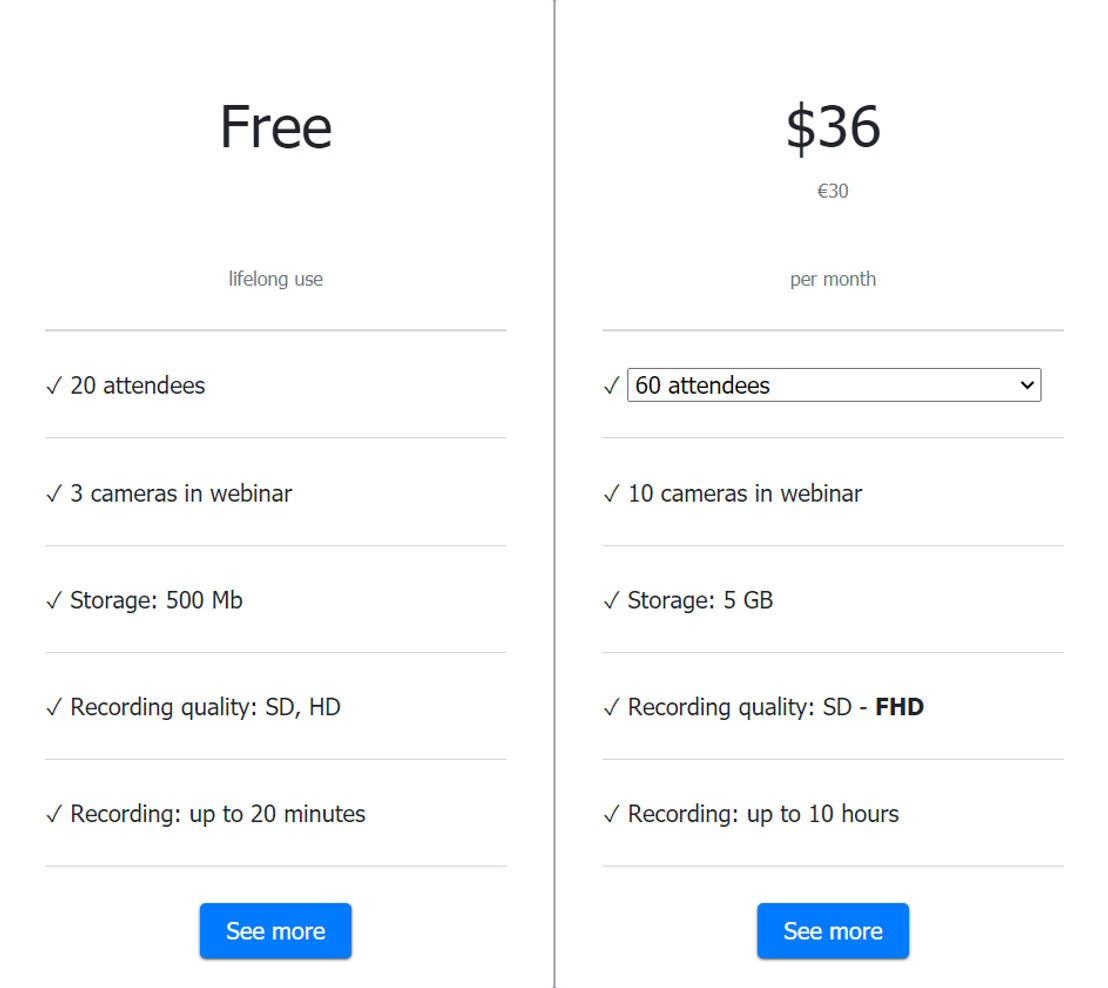Click the checkmark beside Storage: 5 GB
The height and width of the screenshot is (988, 1108).
[611, 601]
